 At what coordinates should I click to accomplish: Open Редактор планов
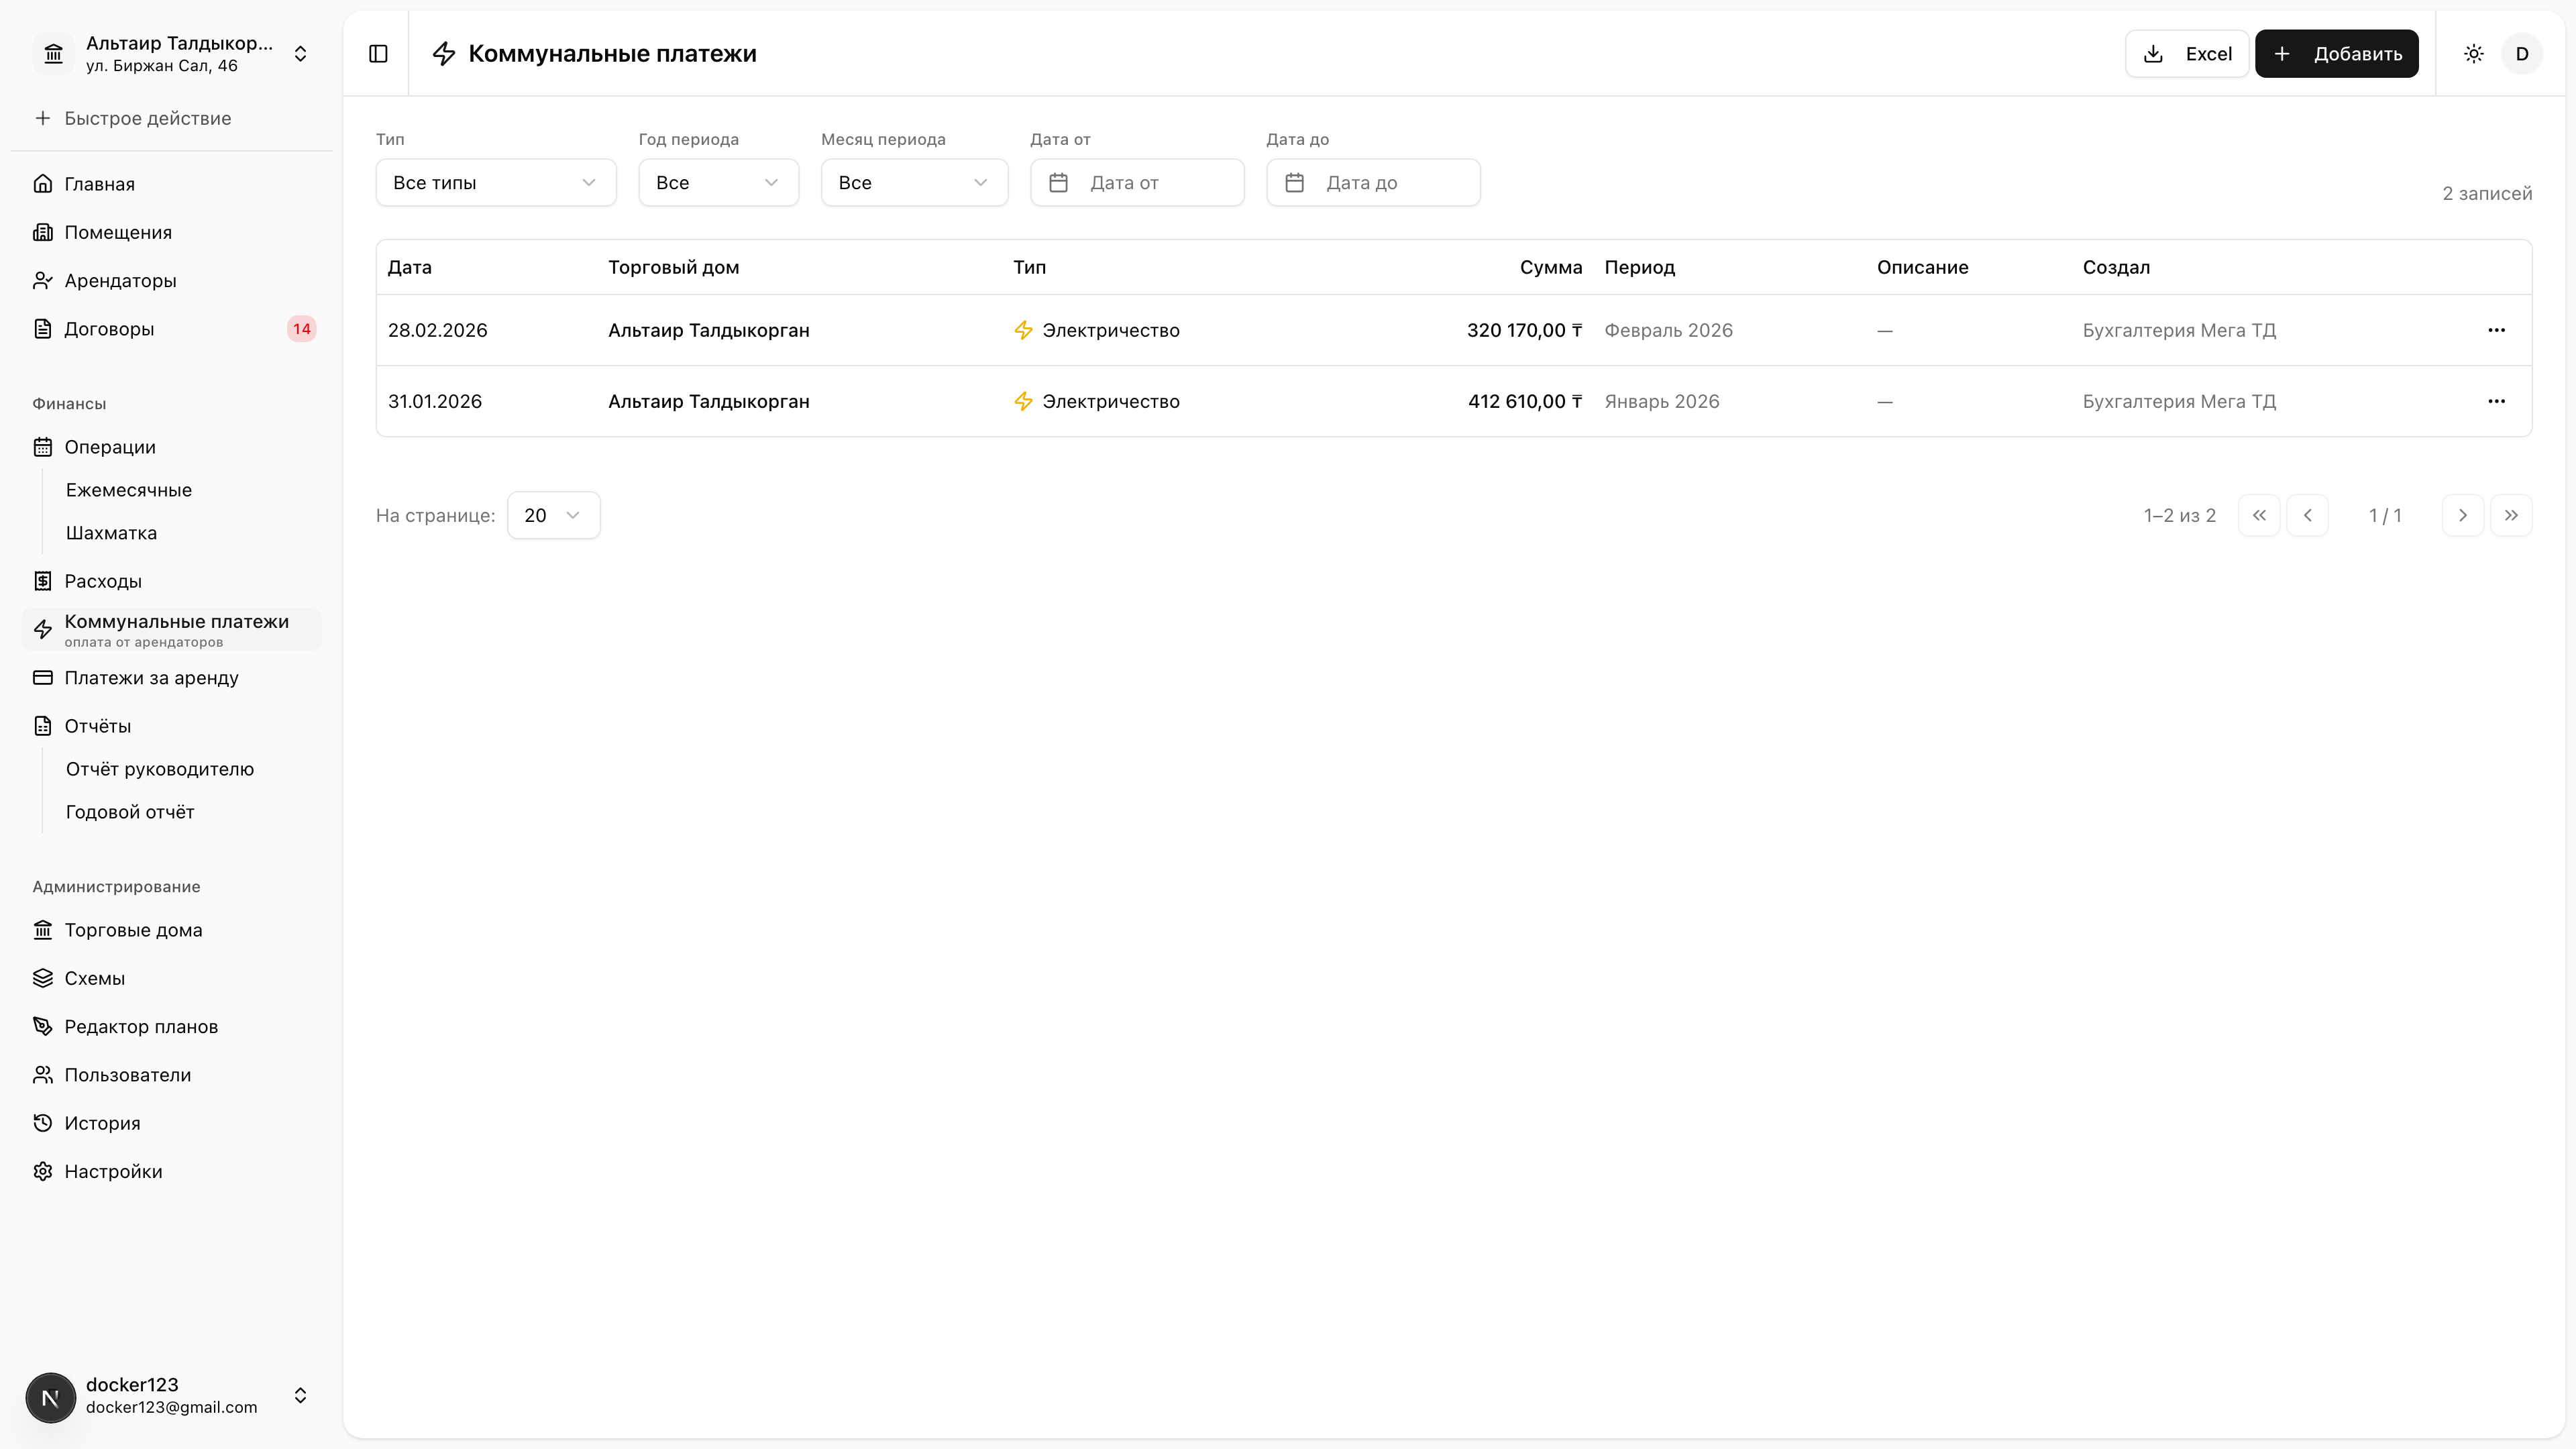point(172,1027)
